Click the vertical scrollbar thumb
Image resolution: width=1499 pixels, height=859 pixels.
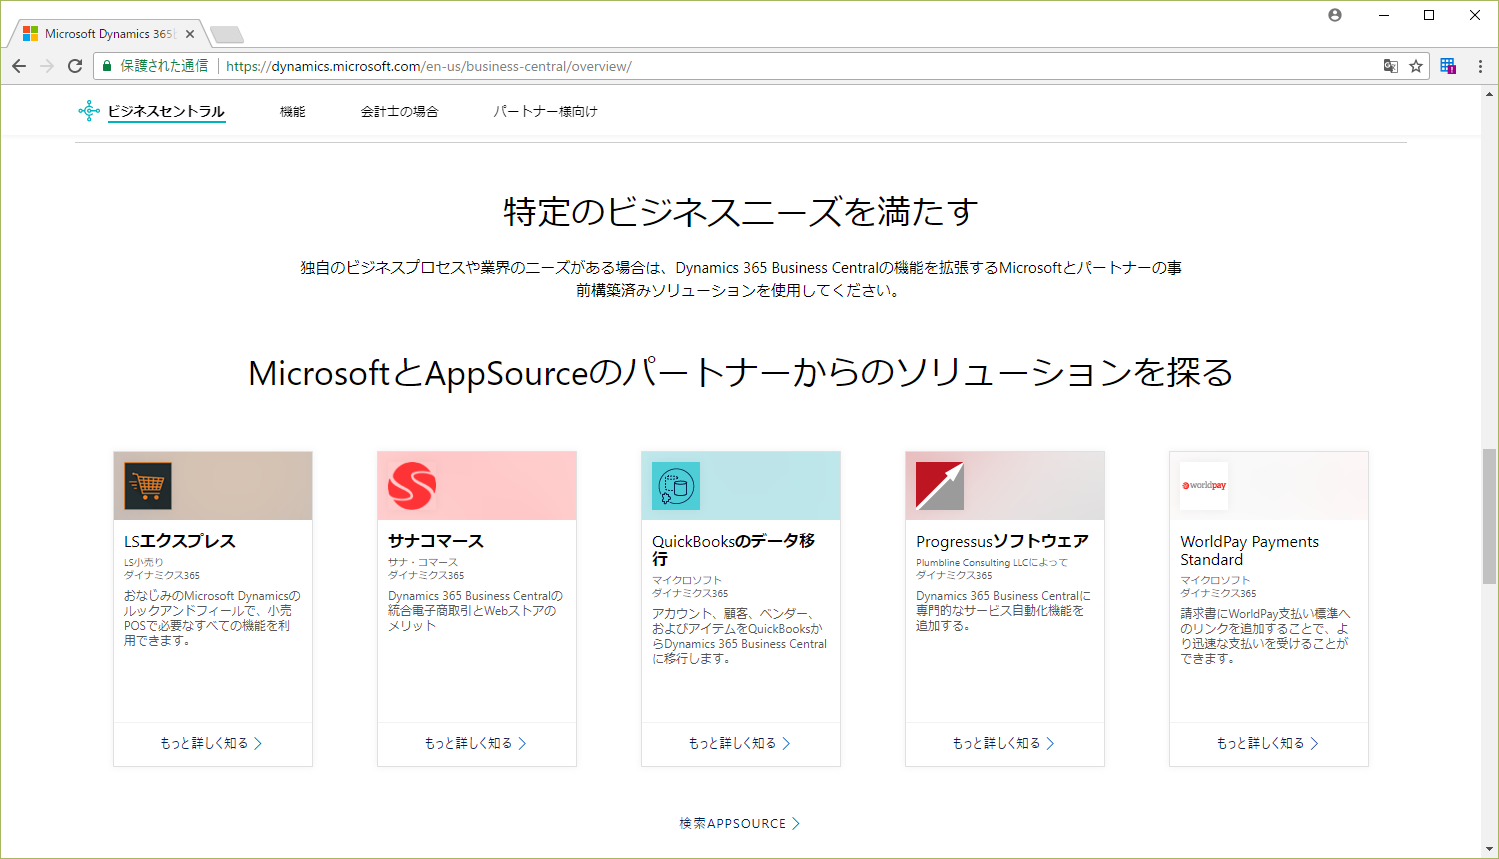[x=1489, y=516]
